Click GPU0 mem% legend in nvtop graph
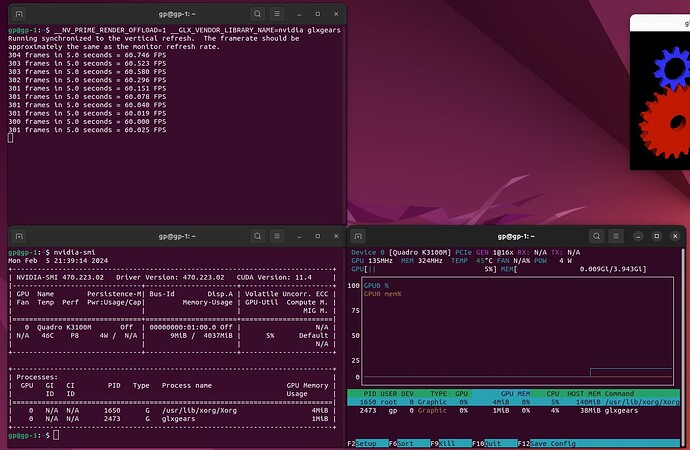The height and width of the screenshot is (450, 690). pyautogui.click(x=382, y=294)
